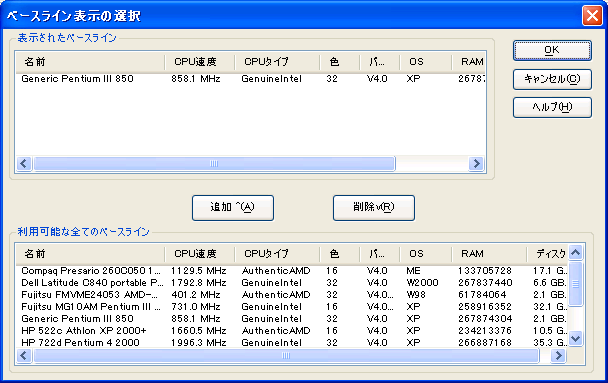The image size is (608, 383).
Task: Click RAM value 234213376
Action: (485, 331)
